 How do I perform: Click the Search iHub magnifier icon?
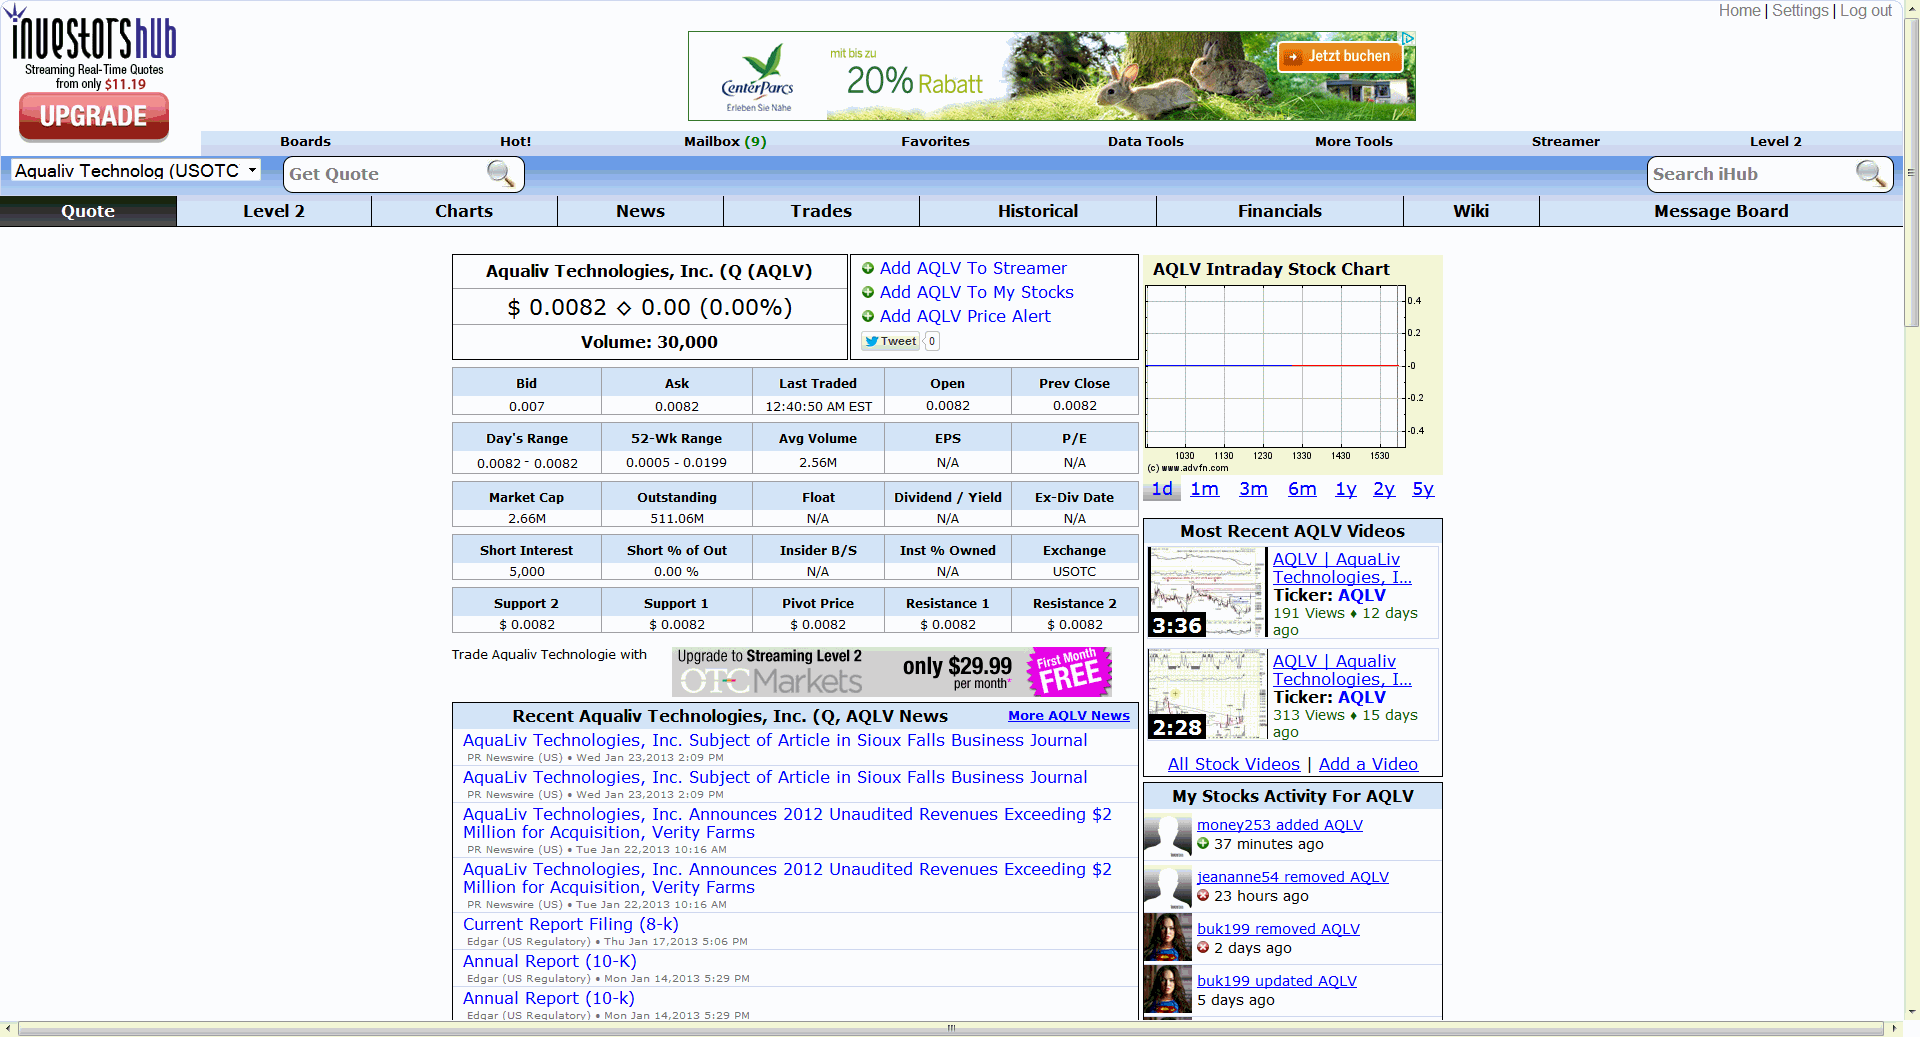tap(1870, 174)
